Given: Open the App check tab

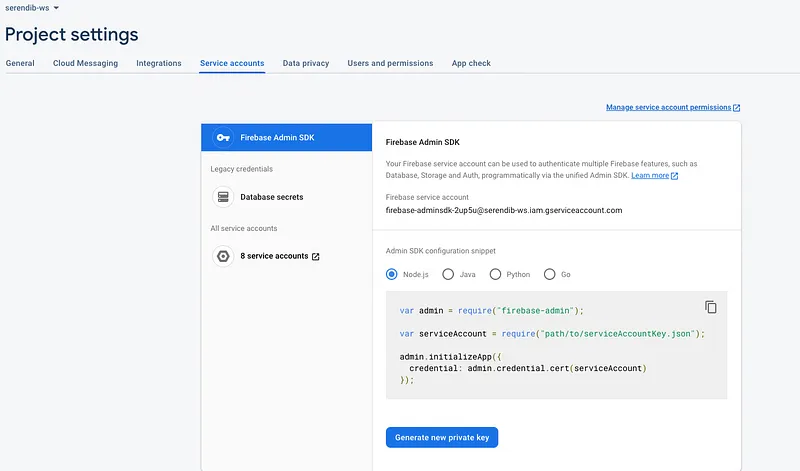Looking at the screenshot, I should (x=471, y=63).
